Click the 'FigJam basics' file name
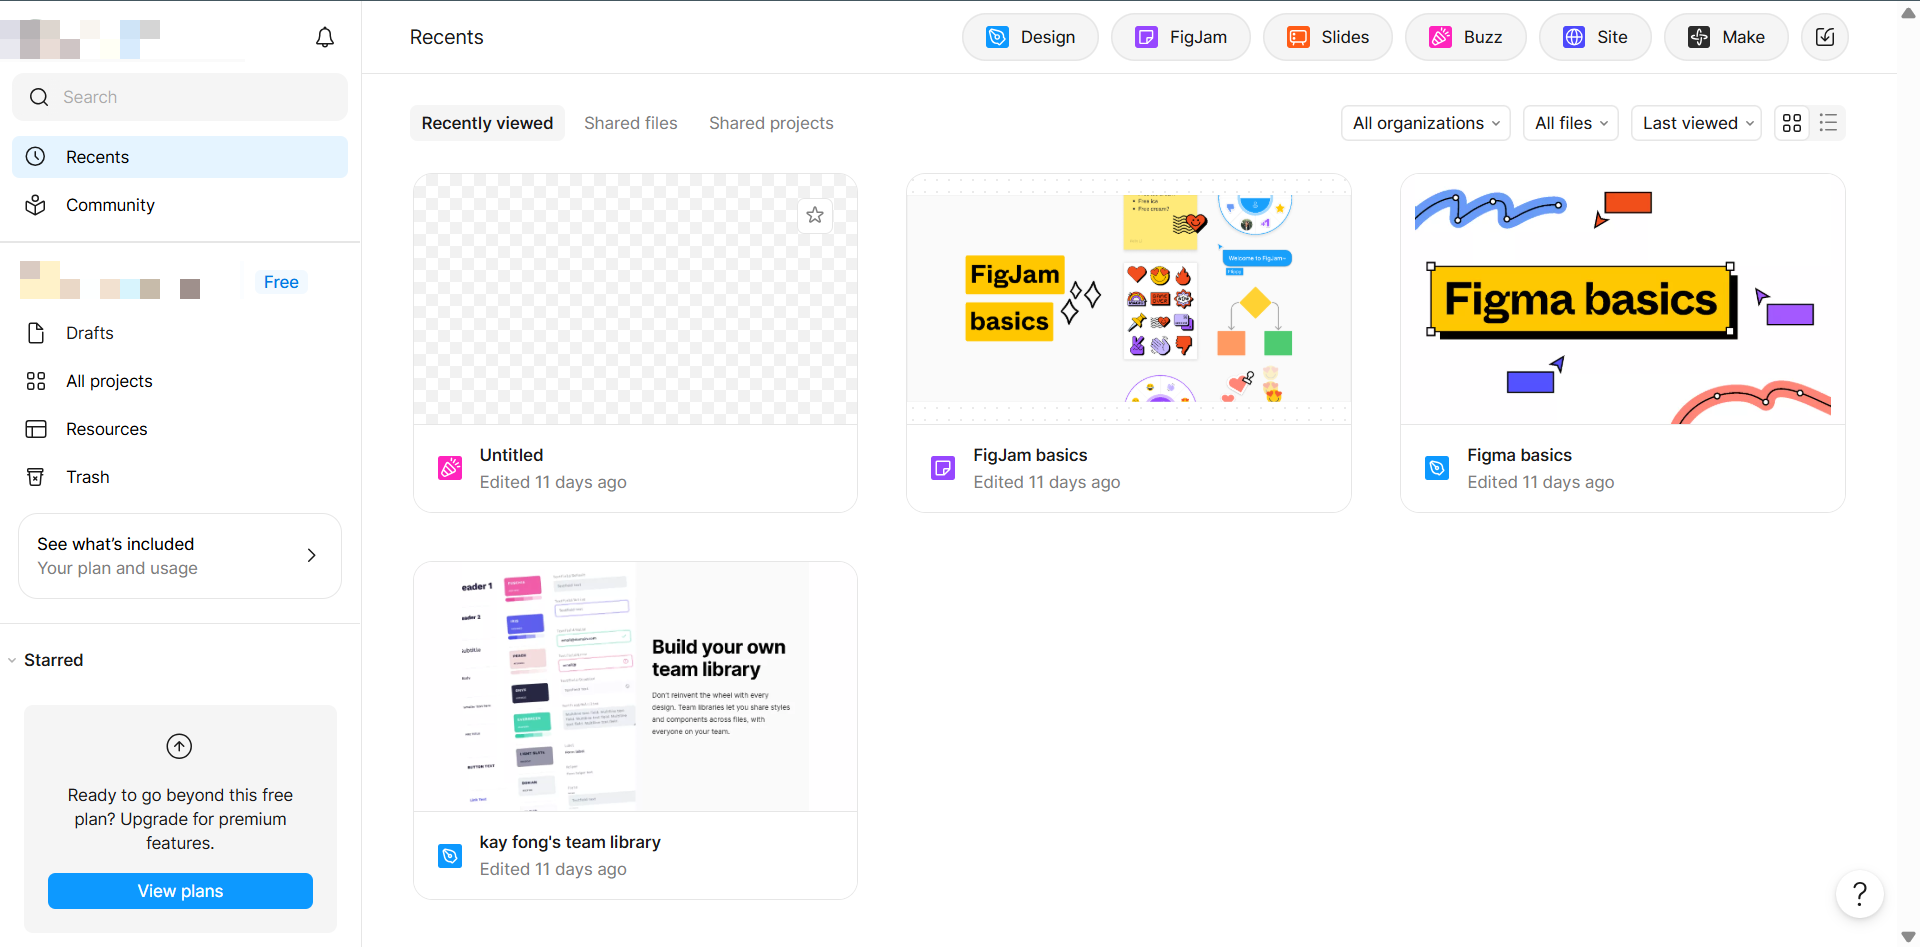 (x=1030, y=455)
